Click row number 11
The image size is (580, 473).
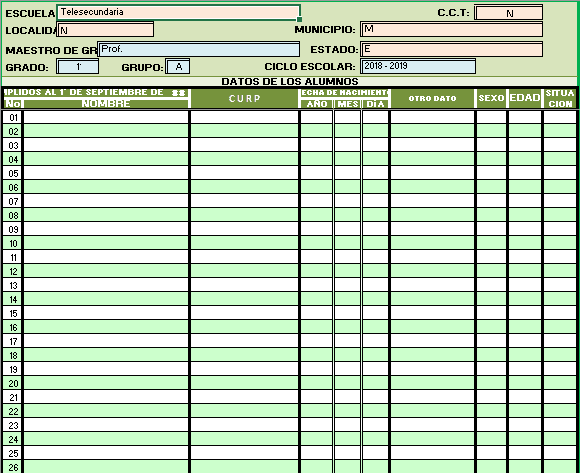13,257
